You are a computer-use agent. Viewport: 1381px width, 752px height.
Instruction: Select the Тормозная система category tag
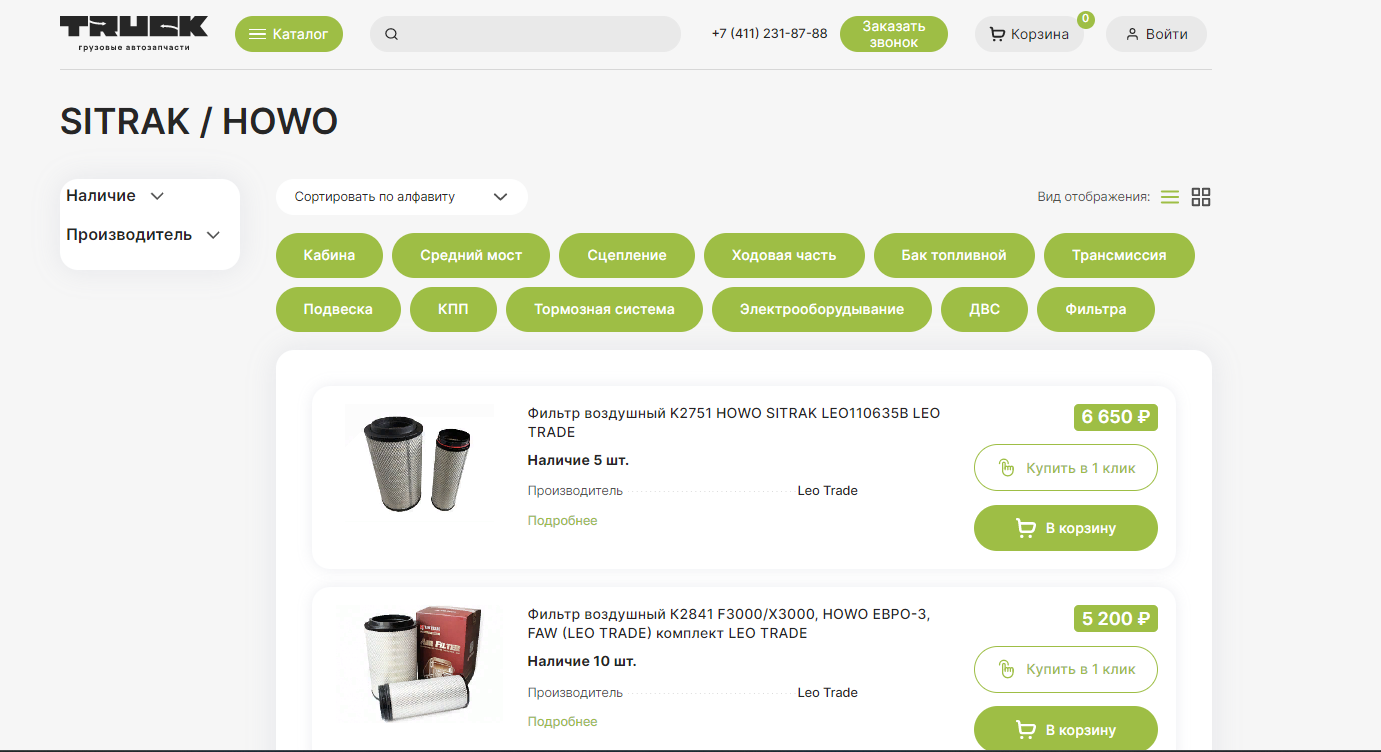(604, 309)
